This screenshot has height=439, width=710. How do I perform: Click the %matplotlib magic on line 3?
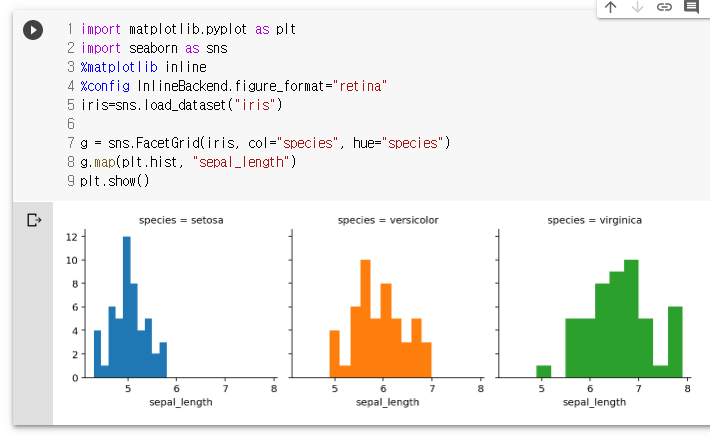click(119, 67)
